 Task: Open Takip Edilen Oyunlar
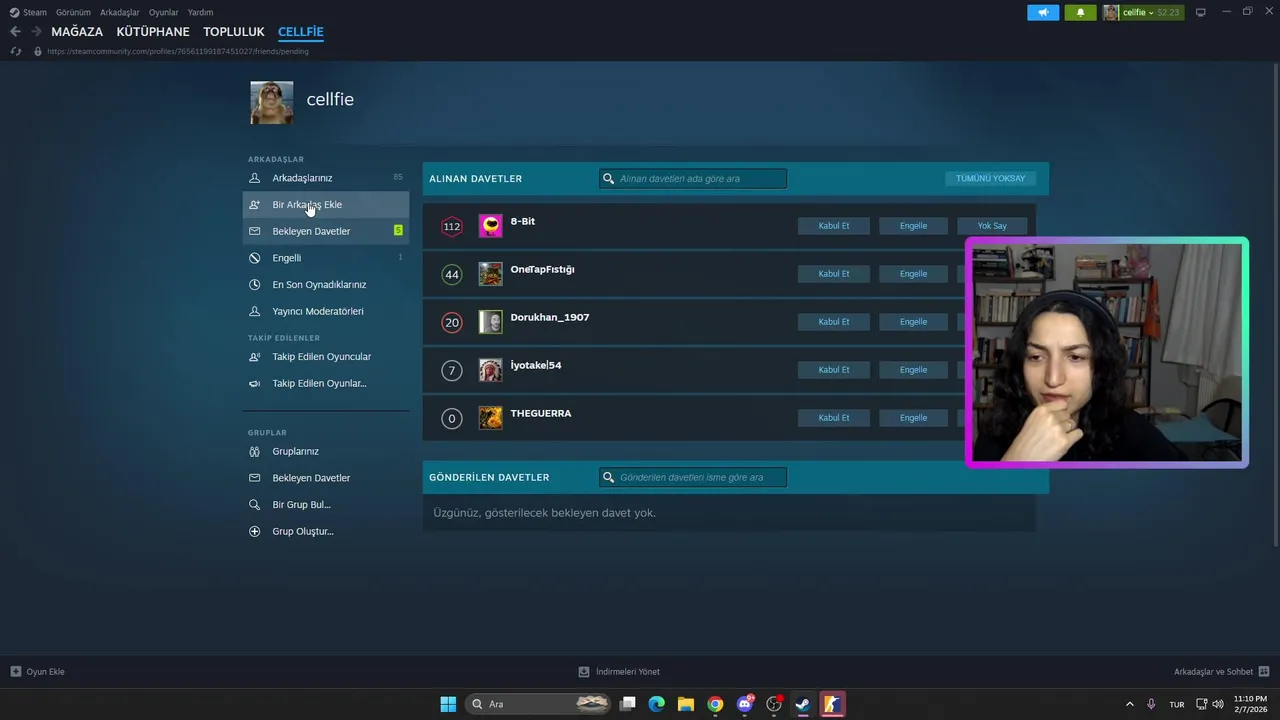[x=325, y=384]
